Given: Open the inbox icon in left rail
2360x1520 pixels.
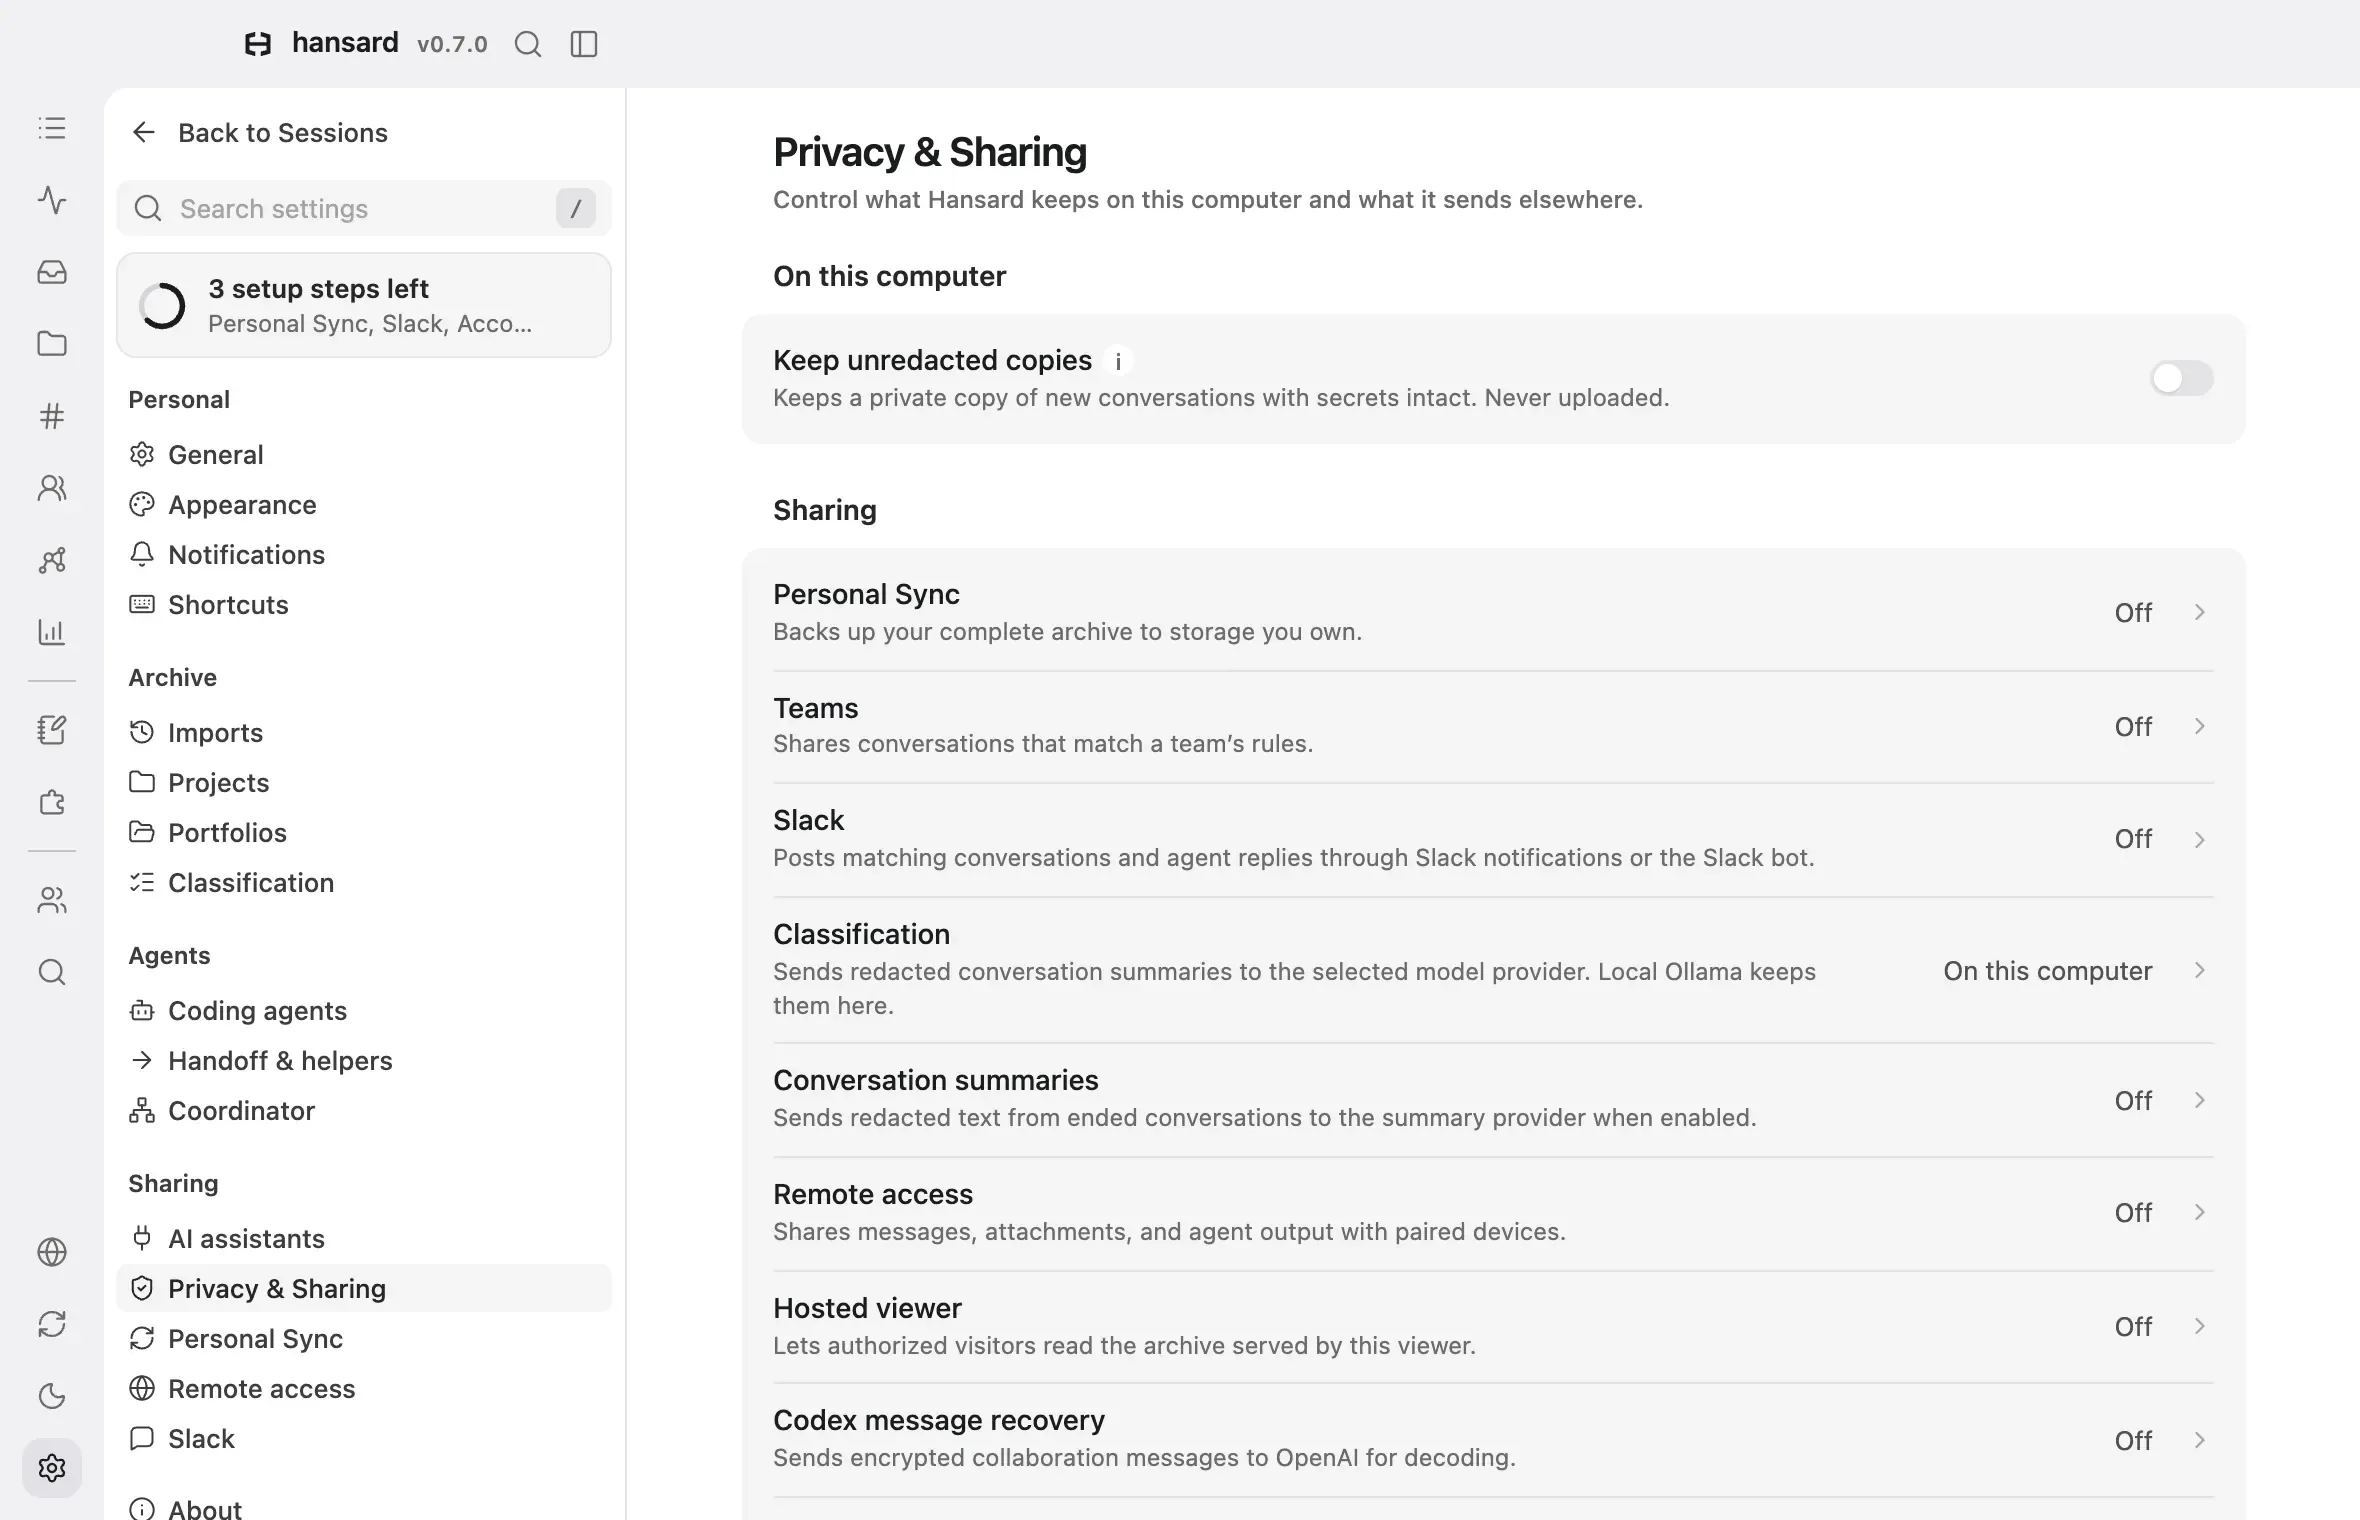Looking at the screenshot, I should (x=52, y=272).
